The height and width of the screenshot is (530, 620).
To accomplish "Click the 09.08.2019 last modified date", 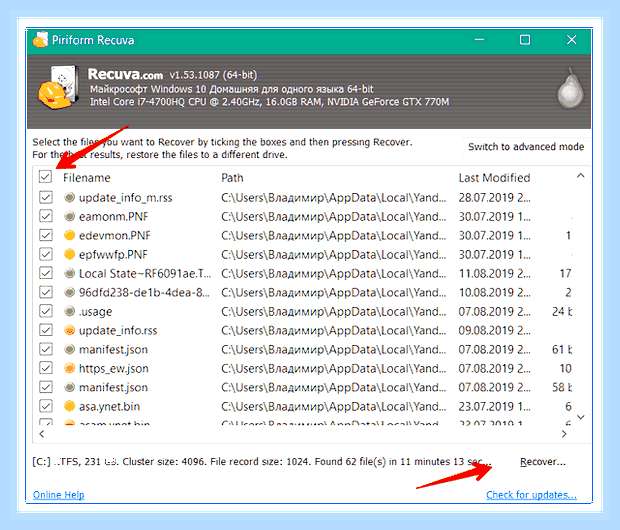I will pos(494,330).
